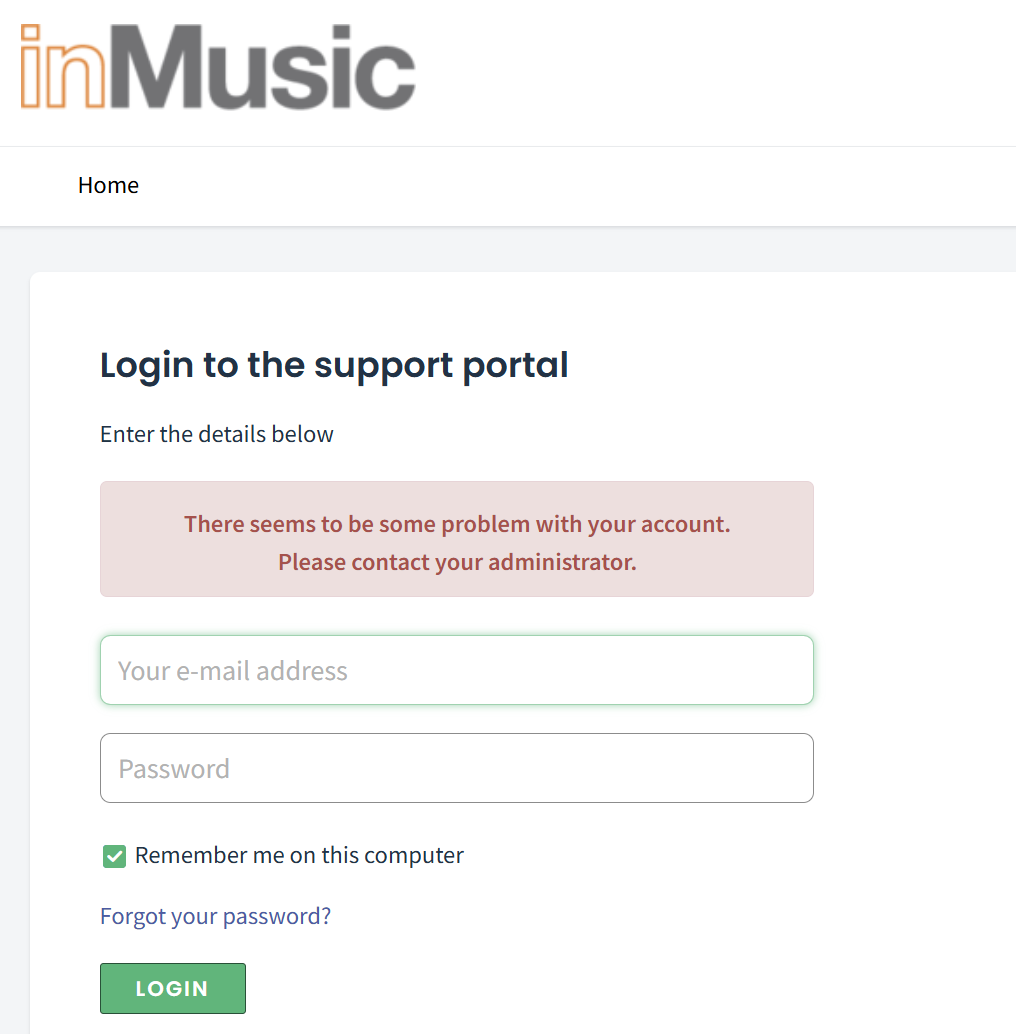
Task: Focus the e-mail address field
Action: pyautogui.click(x=457, y=670)
